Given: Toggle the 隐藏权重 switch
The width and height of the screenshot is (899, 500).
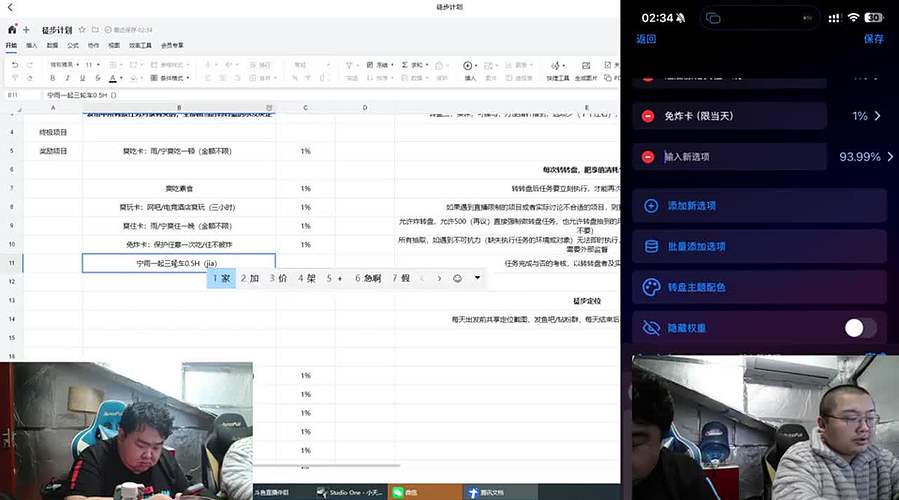Looking at the screenshot, I should (x=860, y=327).
